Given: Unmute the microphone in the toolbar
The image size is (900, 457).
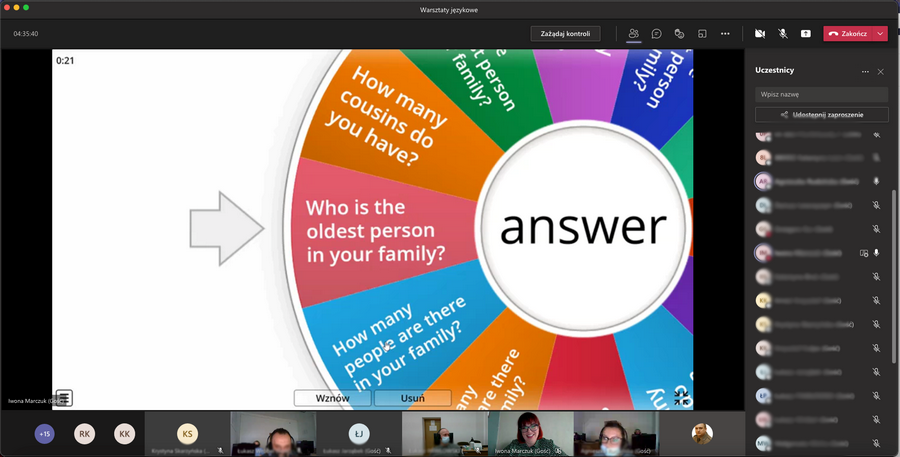Looking at the screenshot, I should pyautogui.click(x=783, y=33).
